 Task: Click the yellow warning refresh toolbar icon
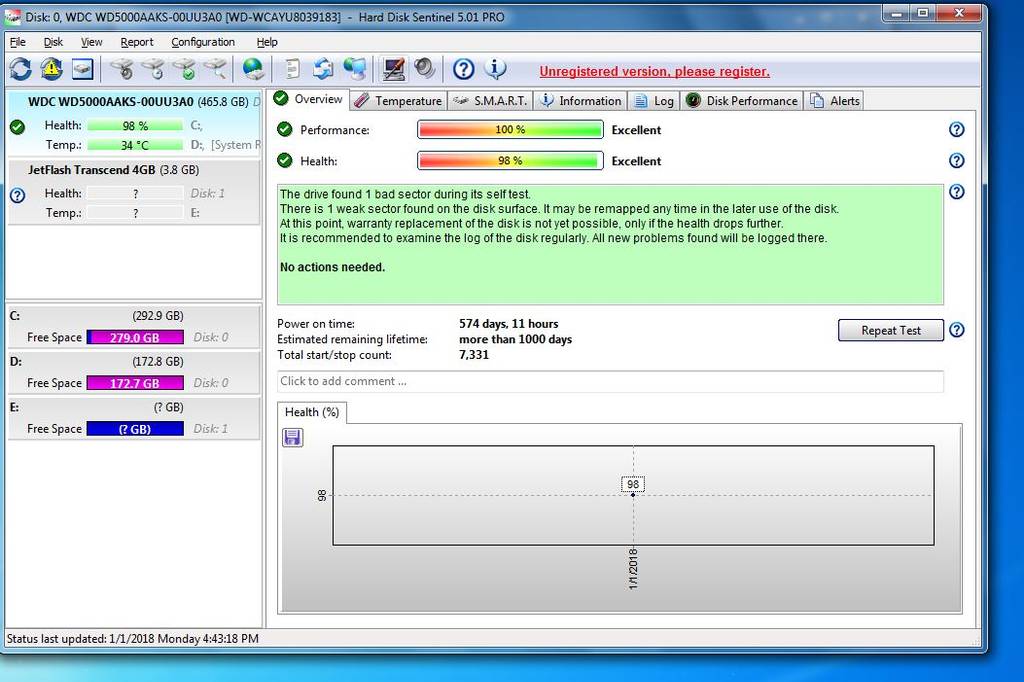point(51,69)
